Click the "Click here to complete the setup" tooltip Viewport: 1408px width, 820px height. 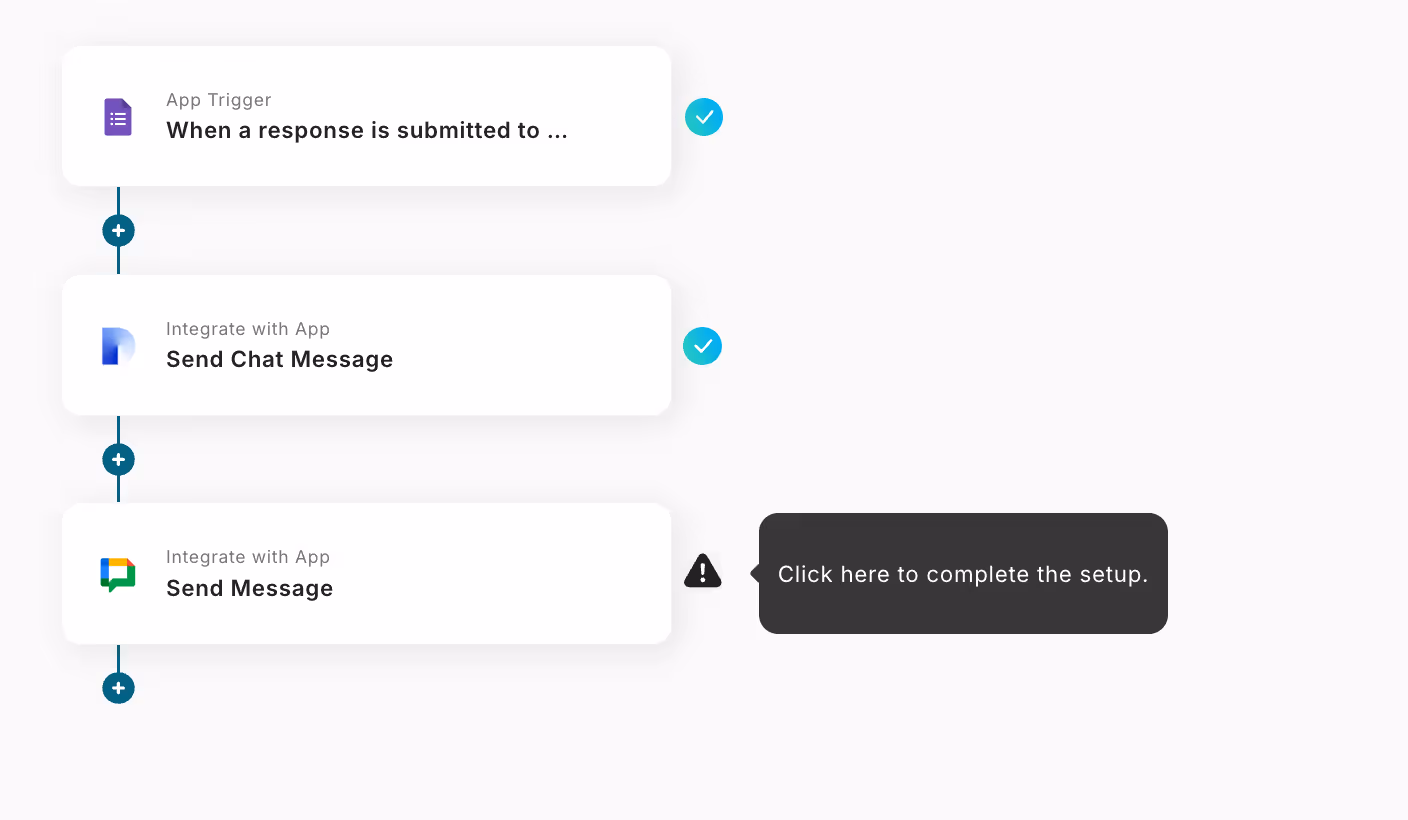pyautogui.click(x=963, y=573)
